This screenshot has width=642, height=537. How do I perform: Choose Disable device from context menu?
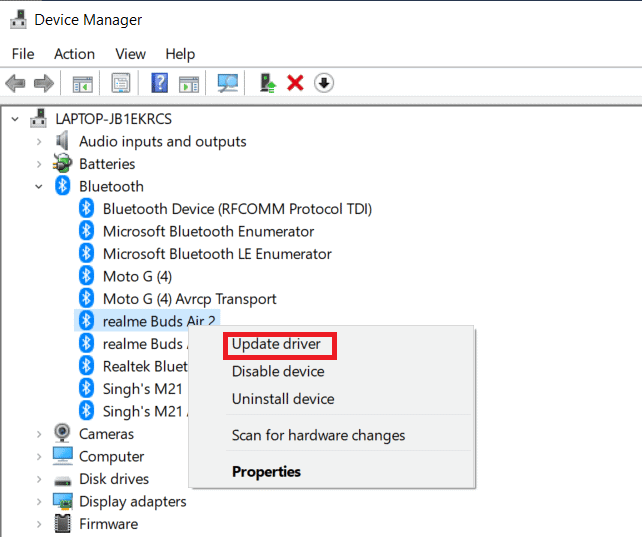click(278, 371)
